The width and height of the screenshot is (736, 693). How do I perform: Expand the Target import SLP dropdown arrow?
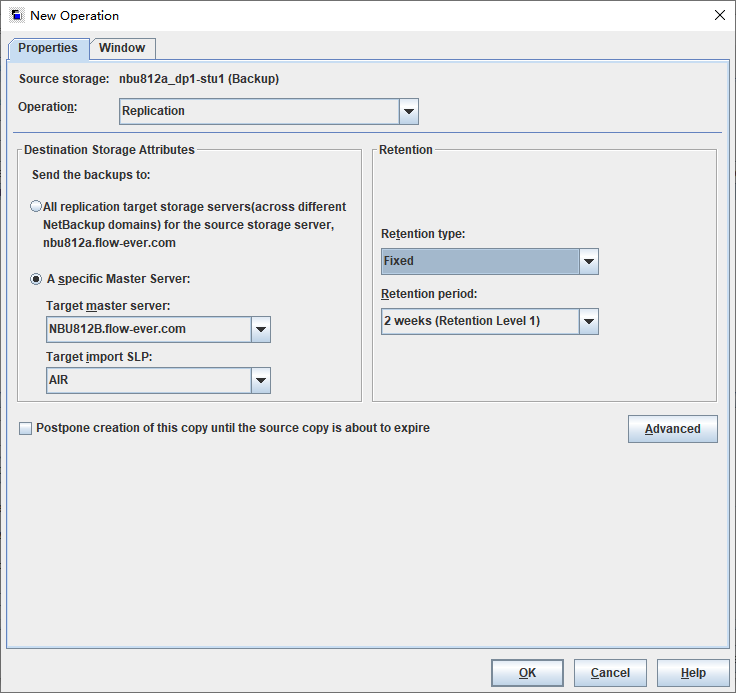tap(261, 380)
